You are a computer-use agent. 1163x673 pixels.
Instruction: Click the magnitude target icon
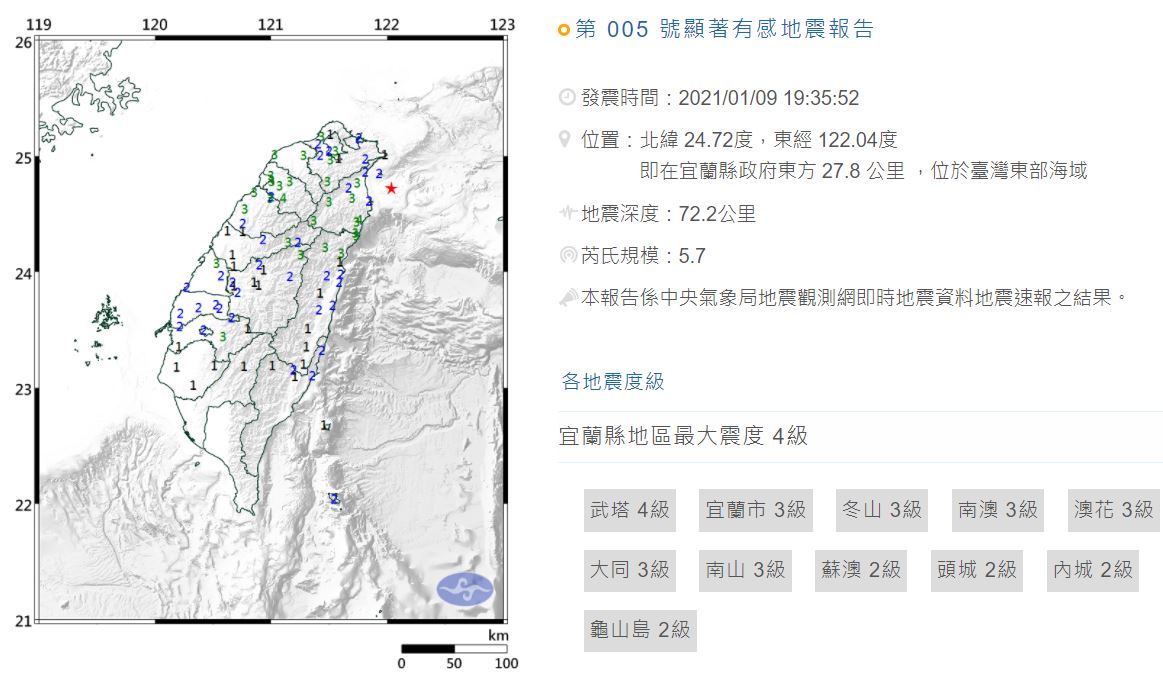[x=567, y=255]
